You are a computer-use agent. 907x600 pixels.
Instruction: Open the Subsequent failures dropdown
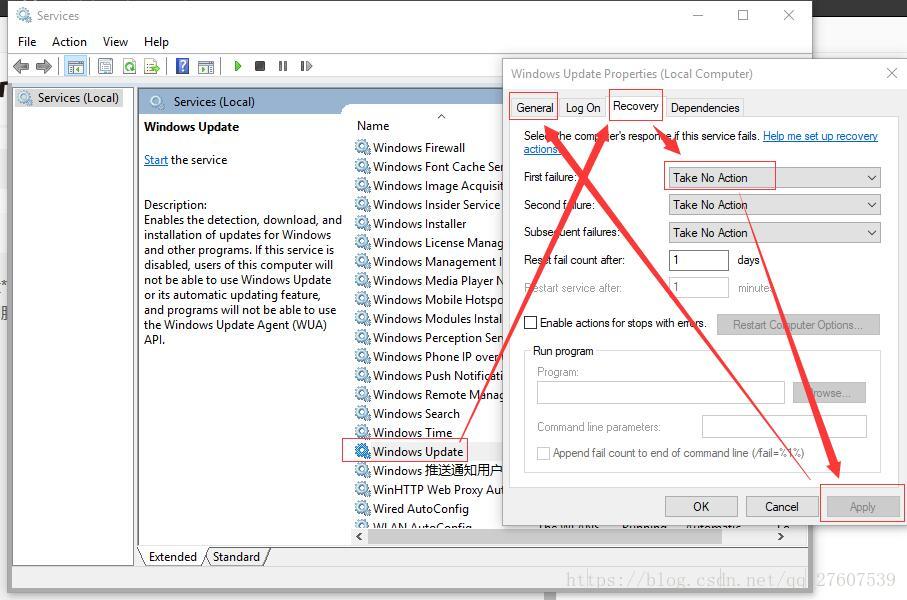click(x=775, y=233)
